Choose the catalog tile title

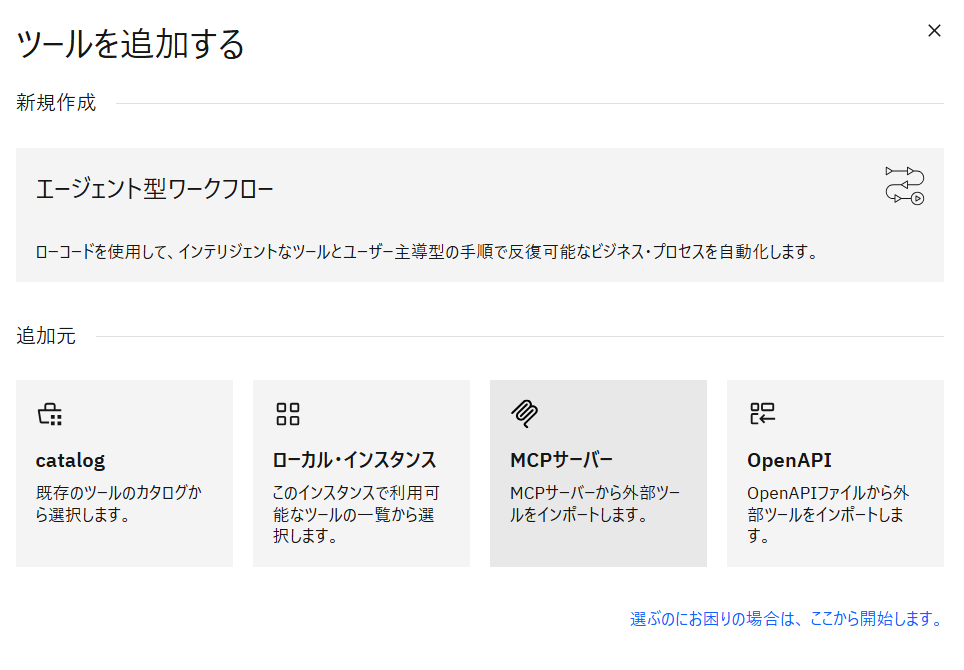(70, 461)
